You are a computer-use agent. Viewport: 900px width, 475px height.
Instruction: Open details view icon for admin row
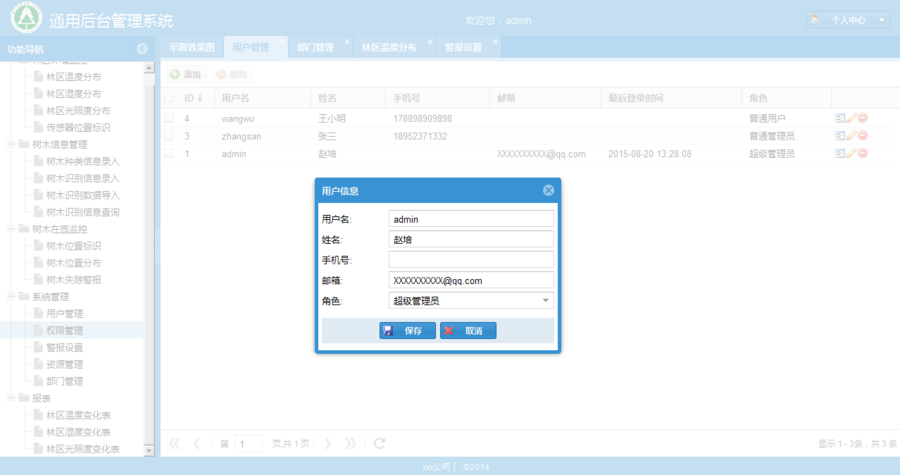tap(840, 153)
